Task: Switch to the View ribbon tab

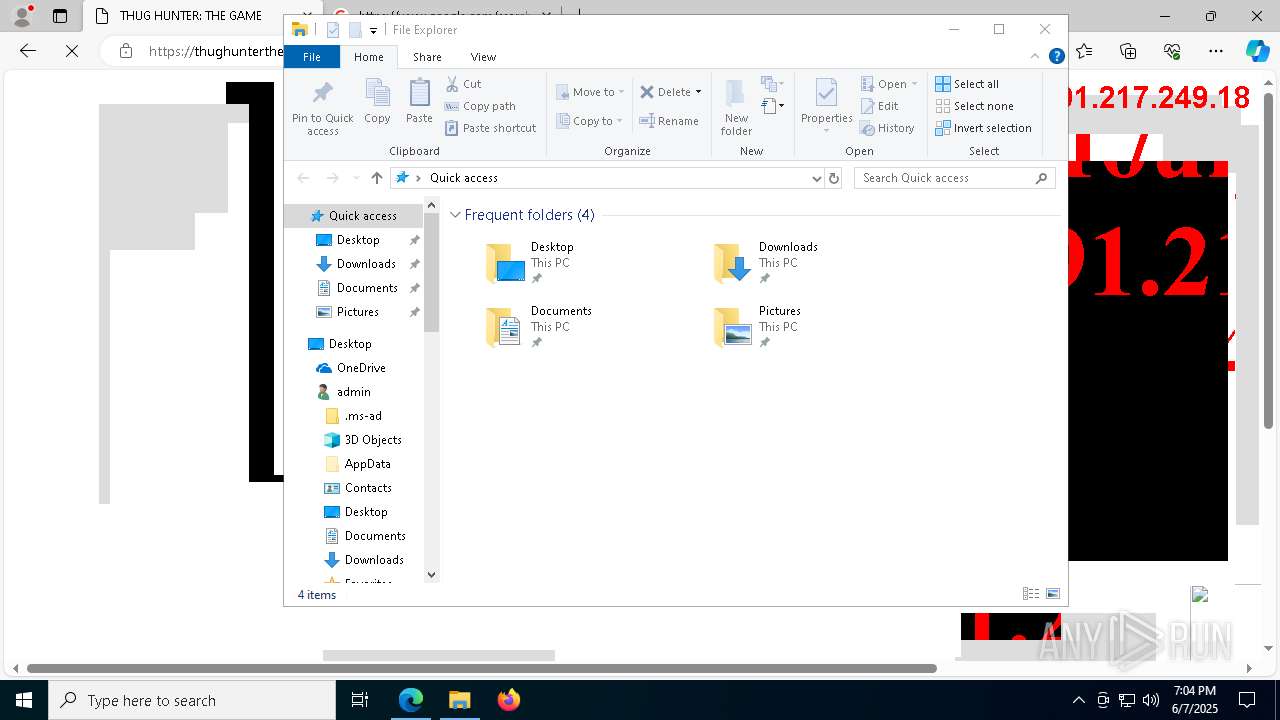Action: 483,57
